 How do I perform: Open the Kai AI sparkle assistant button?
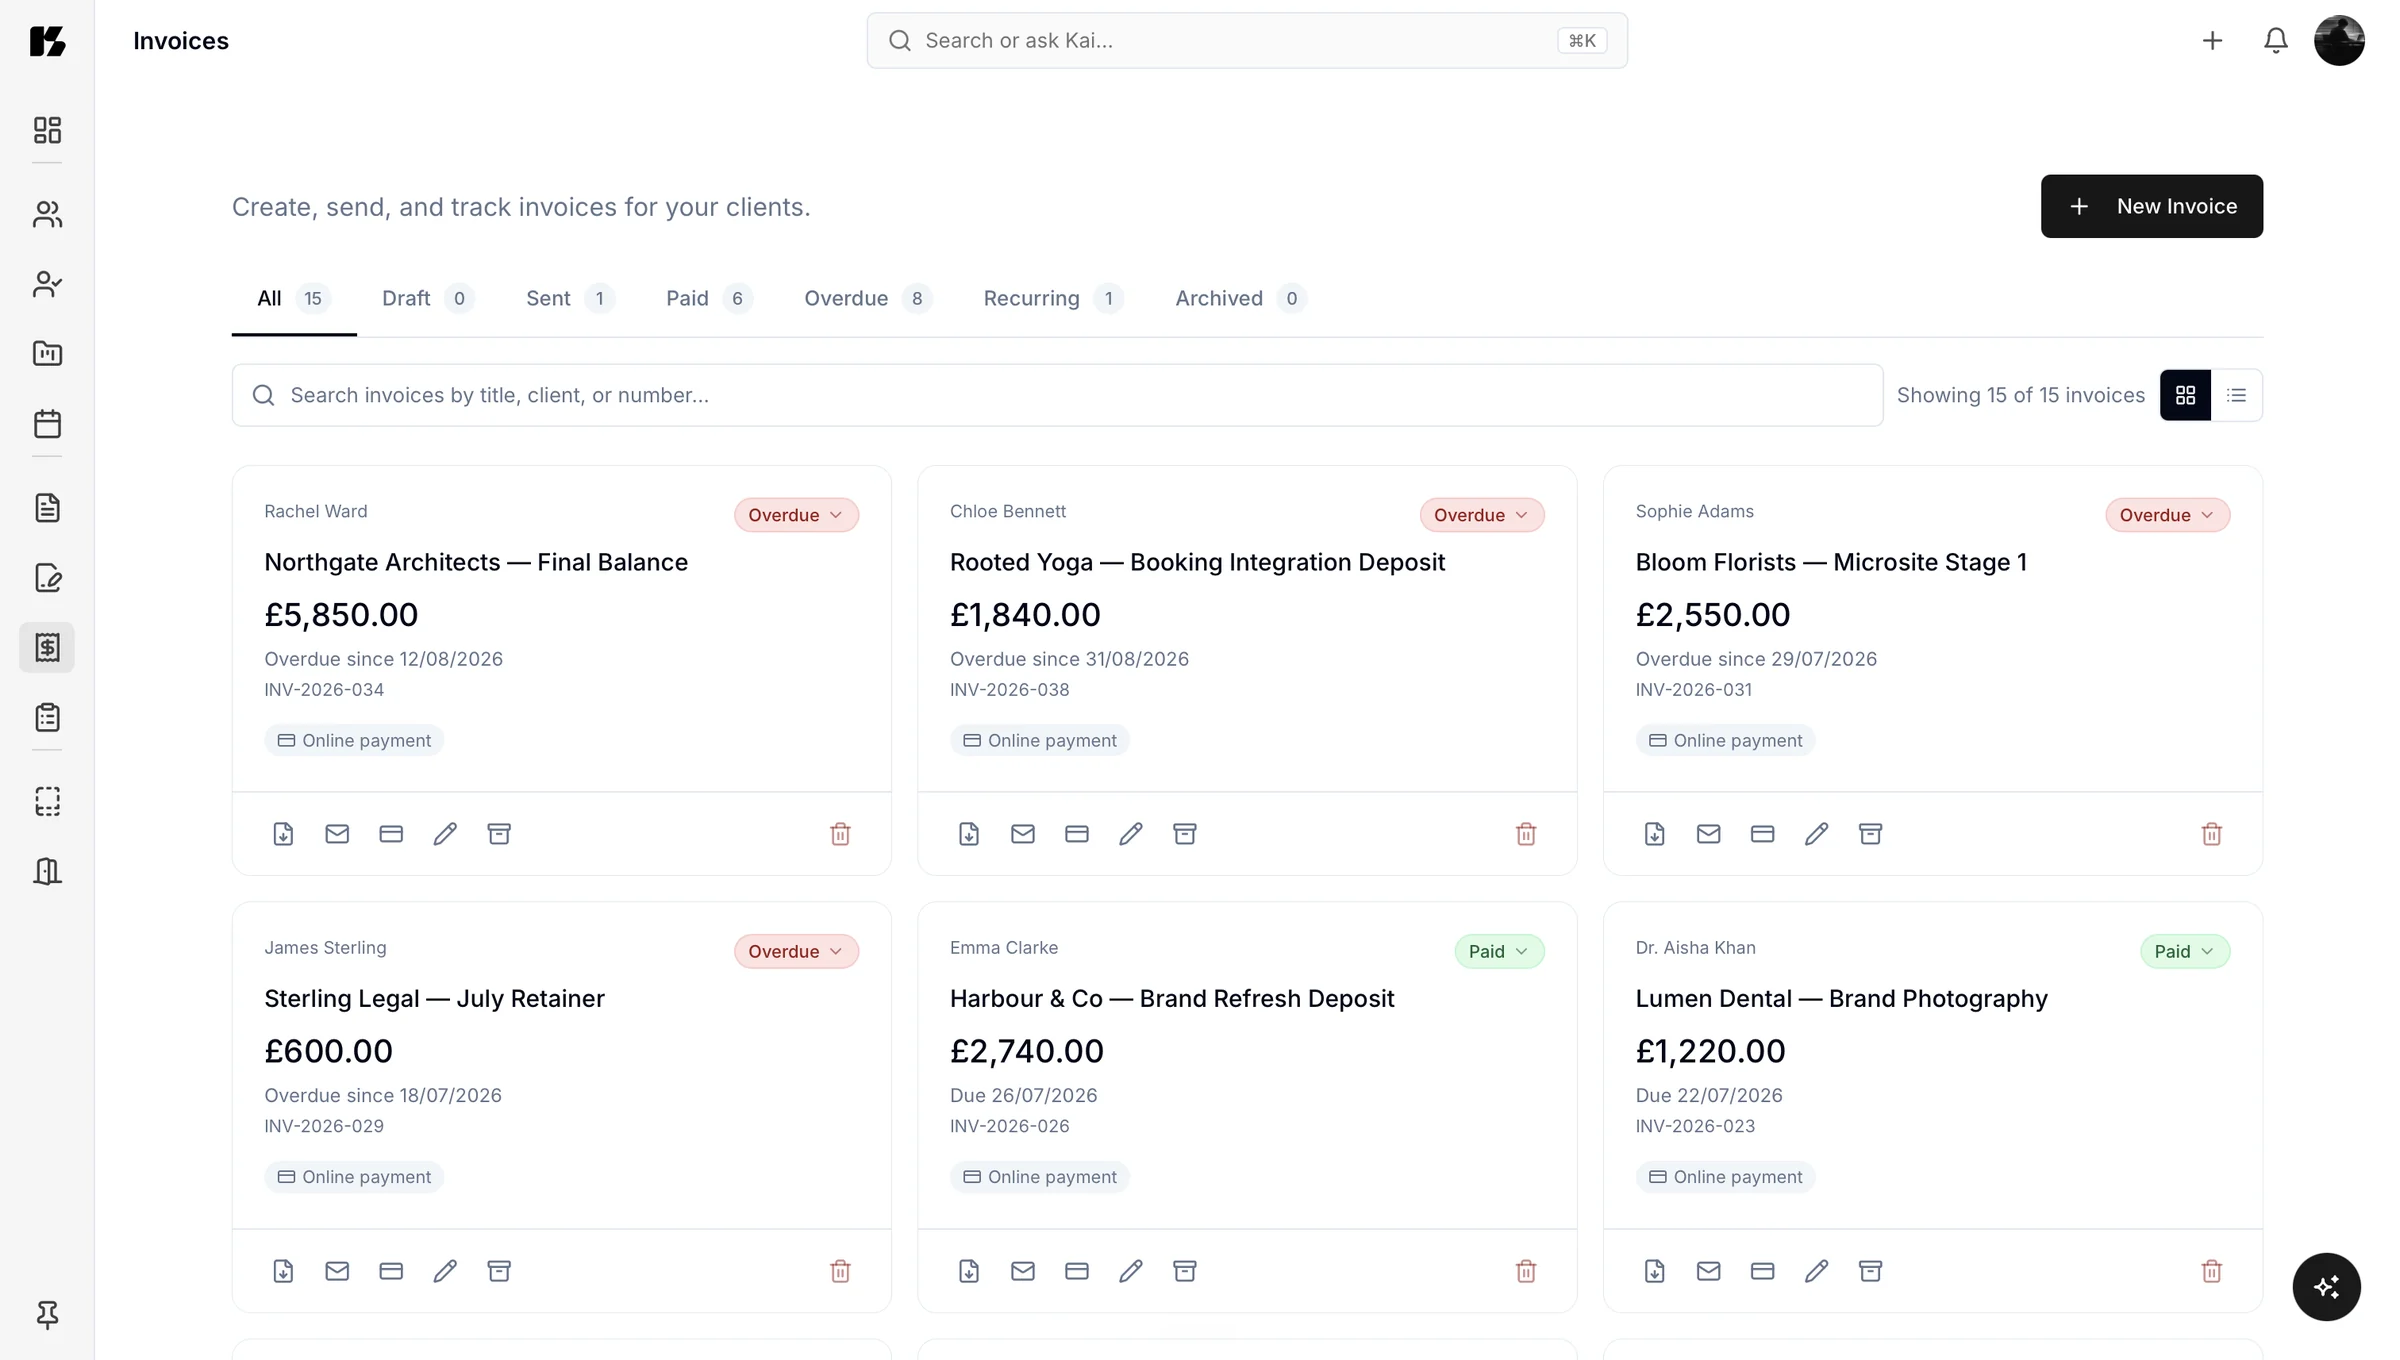(x=2326, y=1287)
